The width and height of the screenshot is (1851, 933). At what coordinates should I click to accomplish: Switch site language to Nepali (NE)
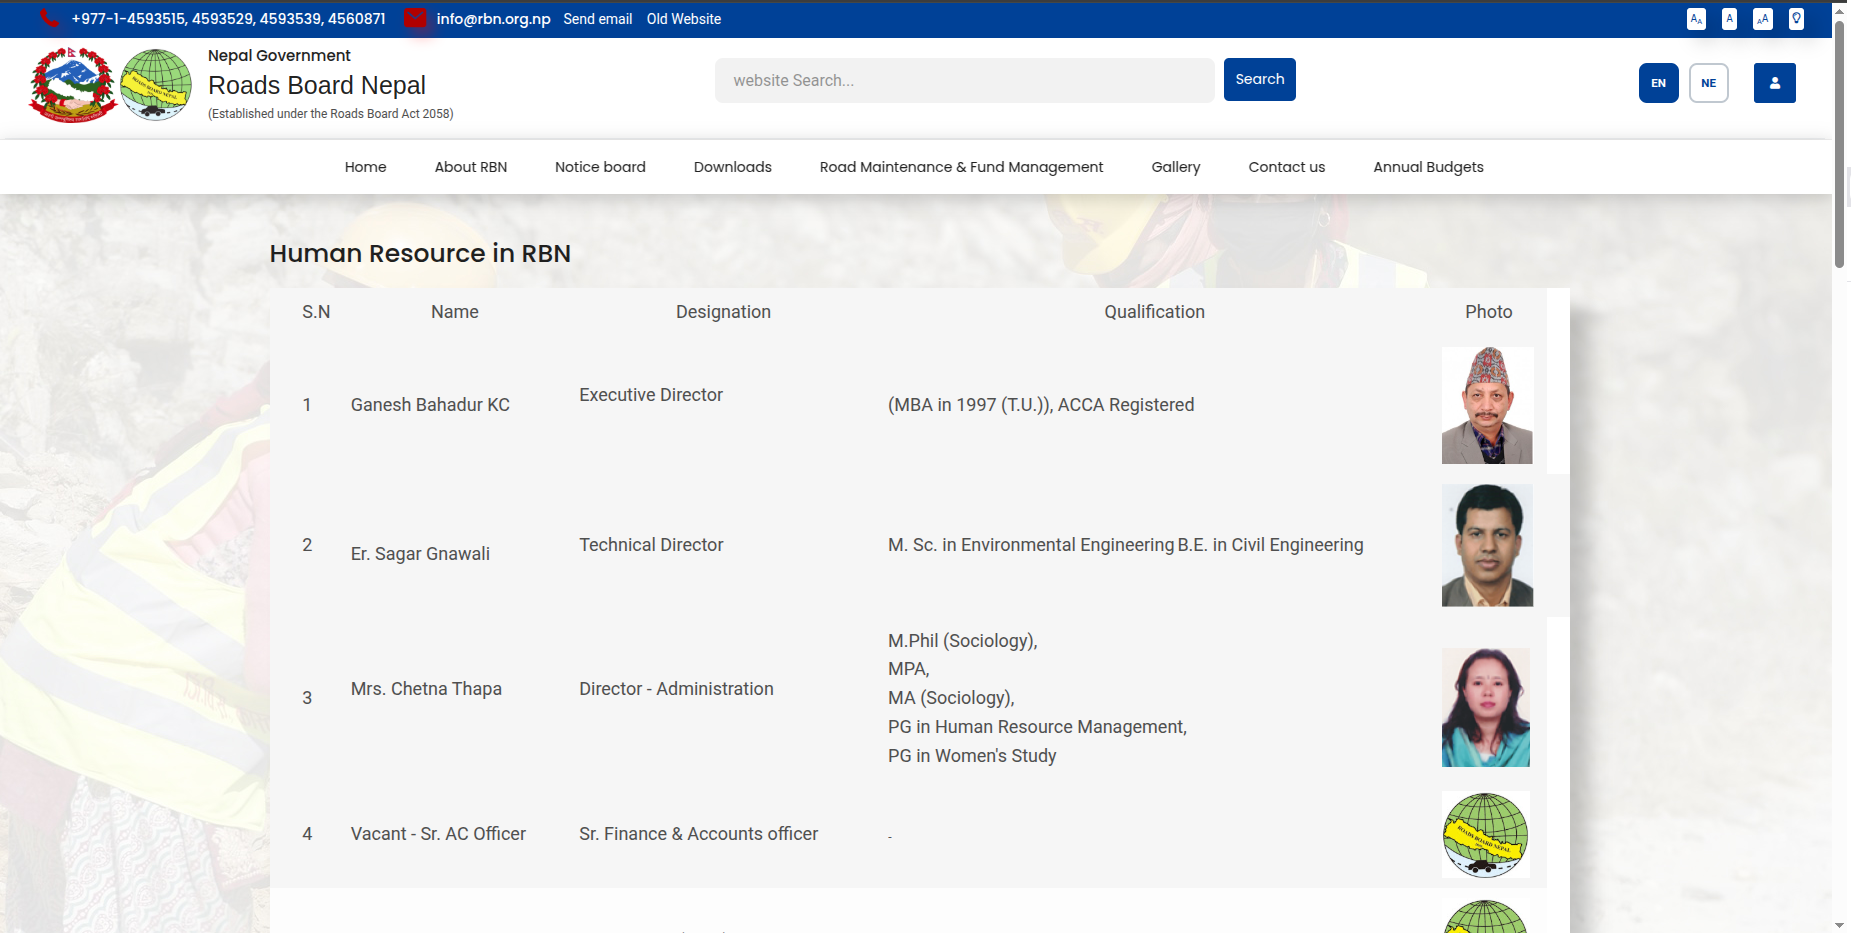pos(1708,83)
